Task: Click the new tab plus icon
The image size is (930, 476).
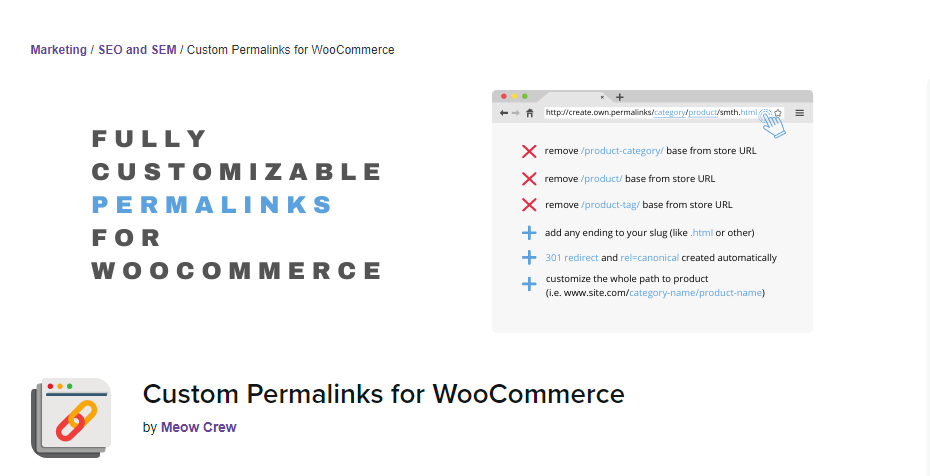Action: tap(620, 97)
